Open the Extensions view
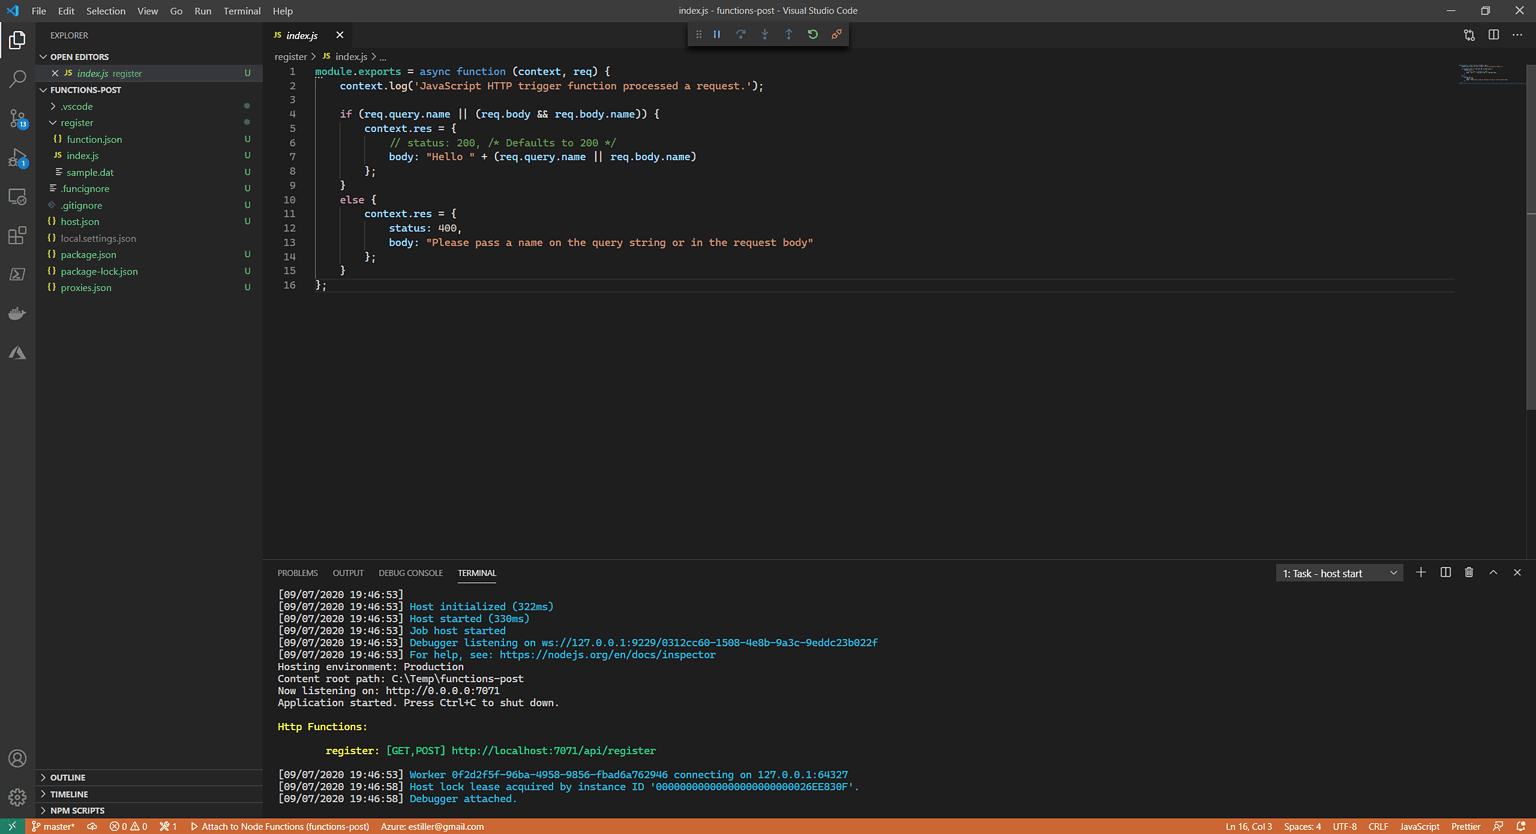The image size is (1536, 834). click(16, 235)
